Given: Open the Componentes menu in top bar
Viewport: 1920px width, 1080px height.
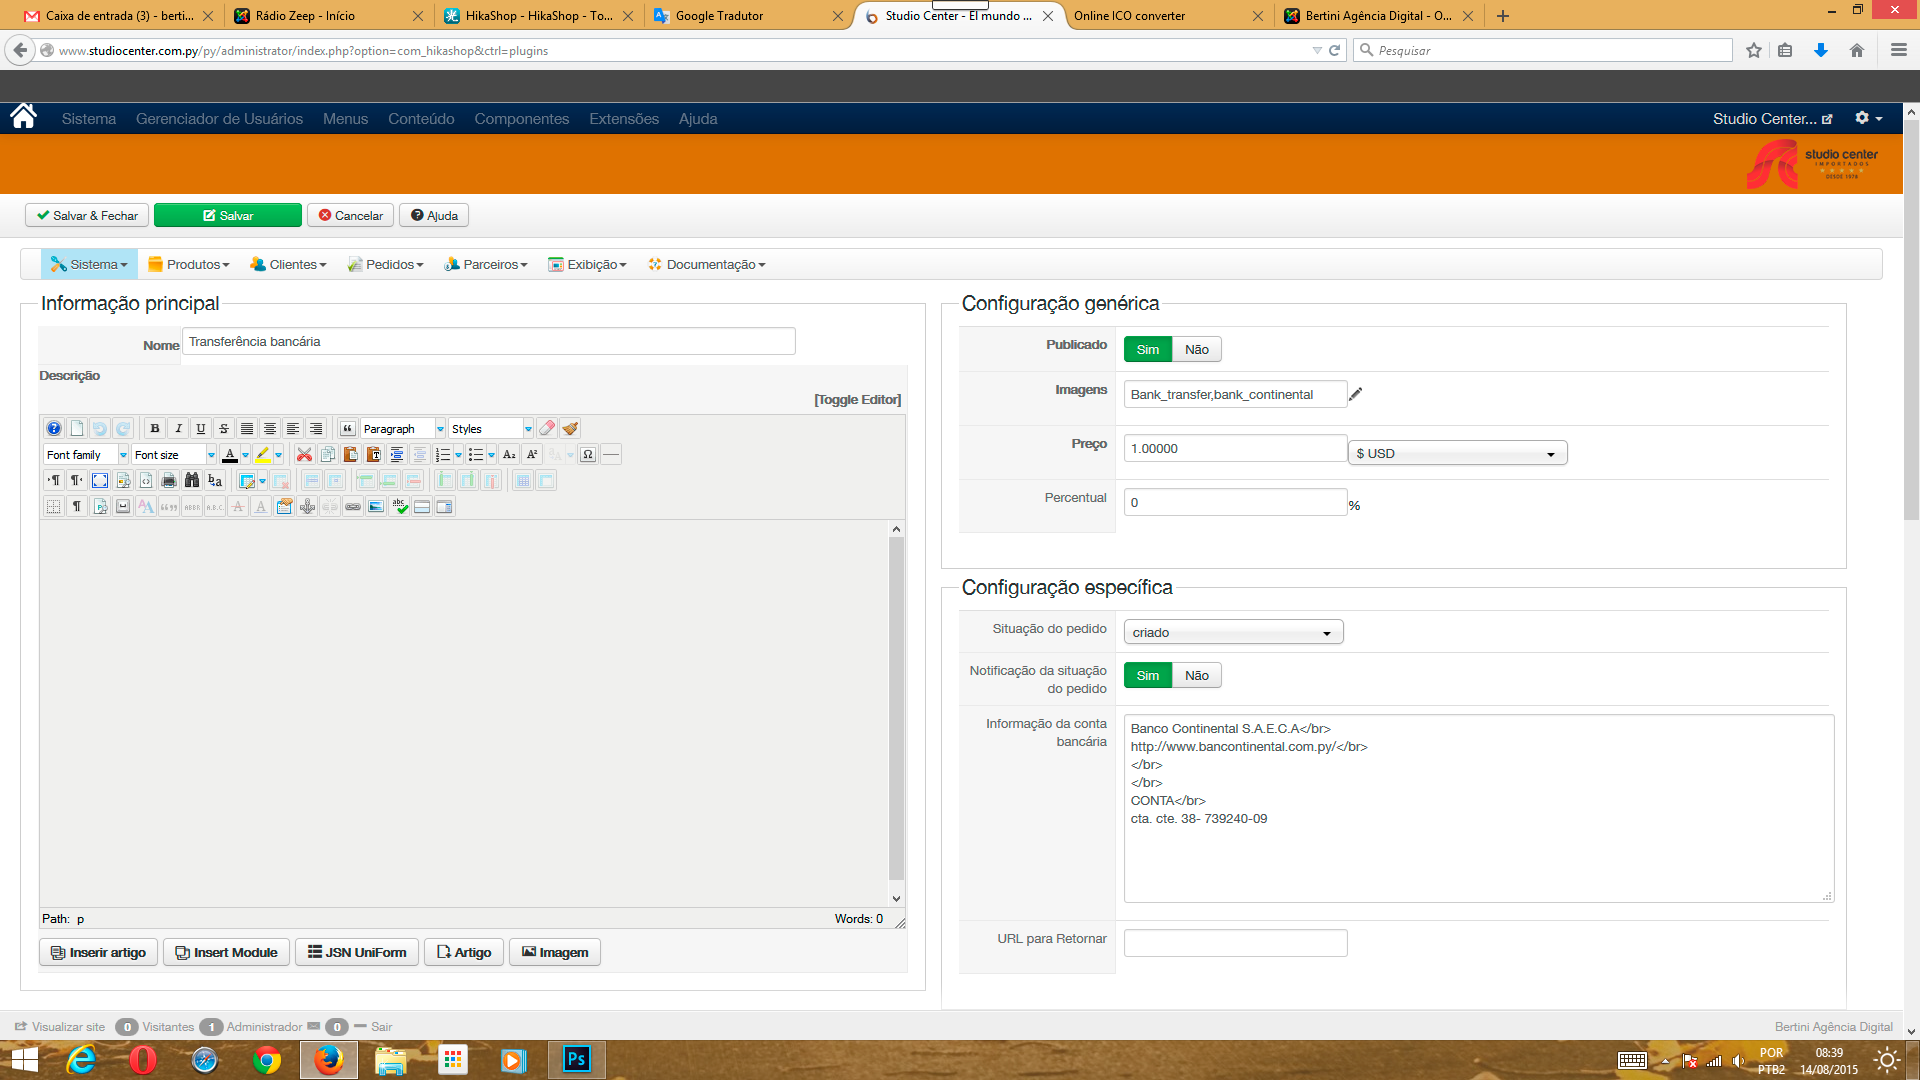Looking at the screenshot, I should click(x=521, y=118).
